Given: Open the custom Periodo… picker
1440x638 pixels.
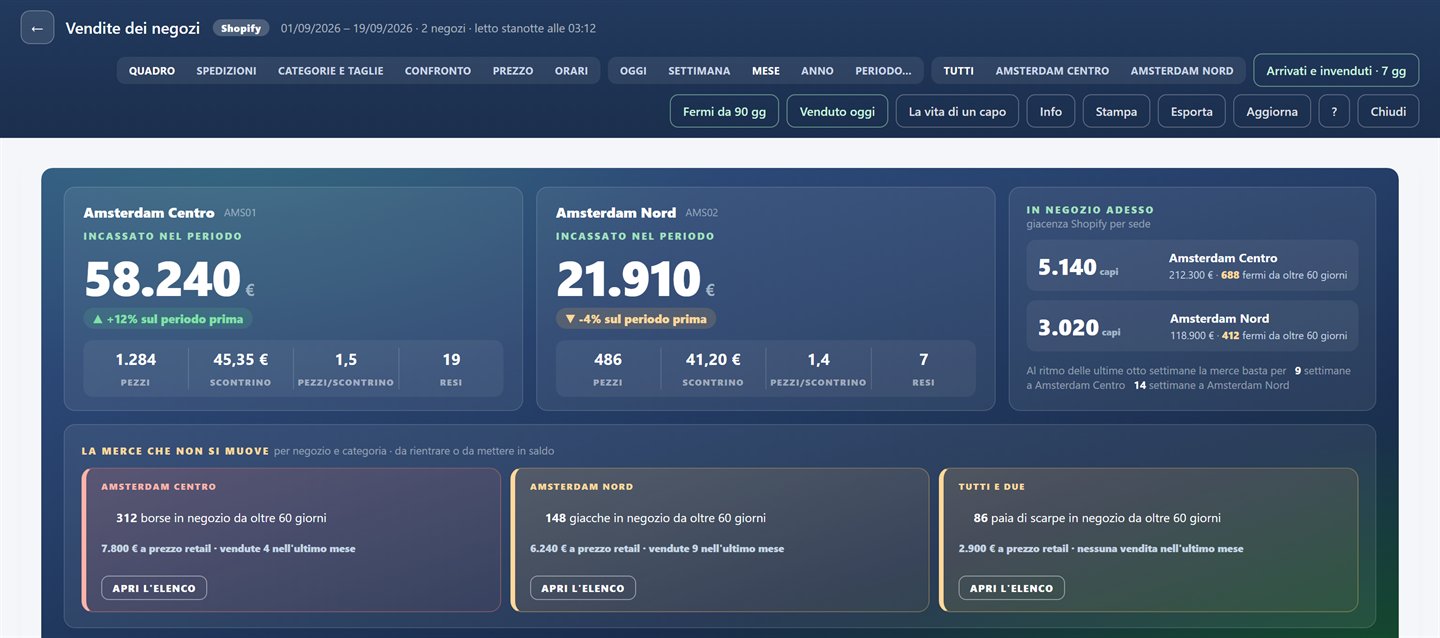Looking at the screenshot, I should [883, 71].
